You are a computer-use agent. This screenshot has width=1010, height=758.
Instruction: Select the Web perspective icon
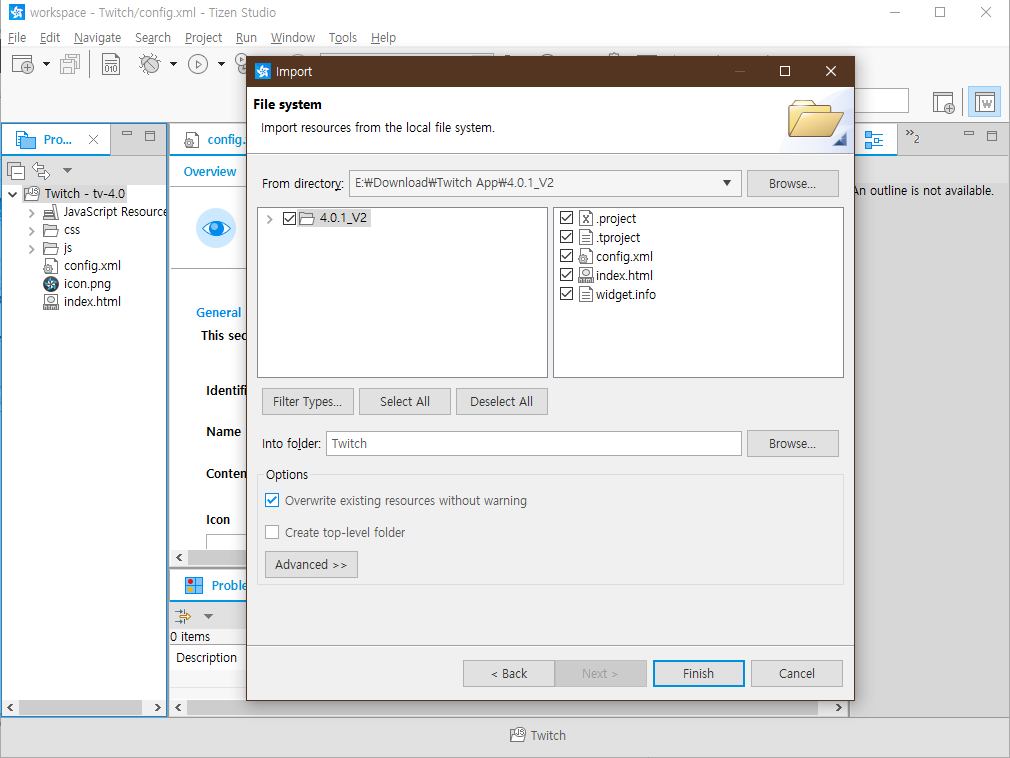(984, 102)
